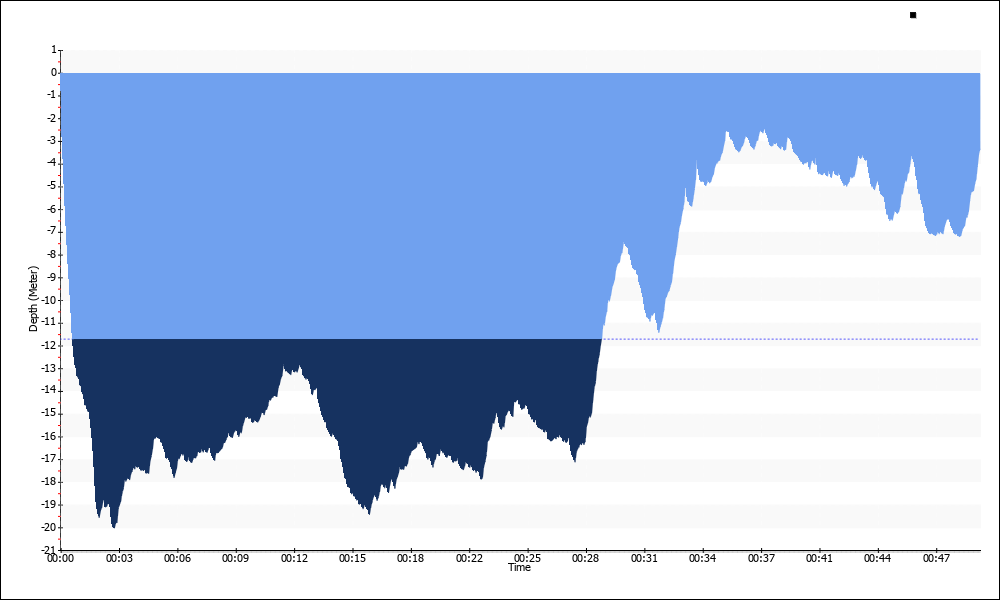Click the depth axis label -21

[x=50, y=550]
